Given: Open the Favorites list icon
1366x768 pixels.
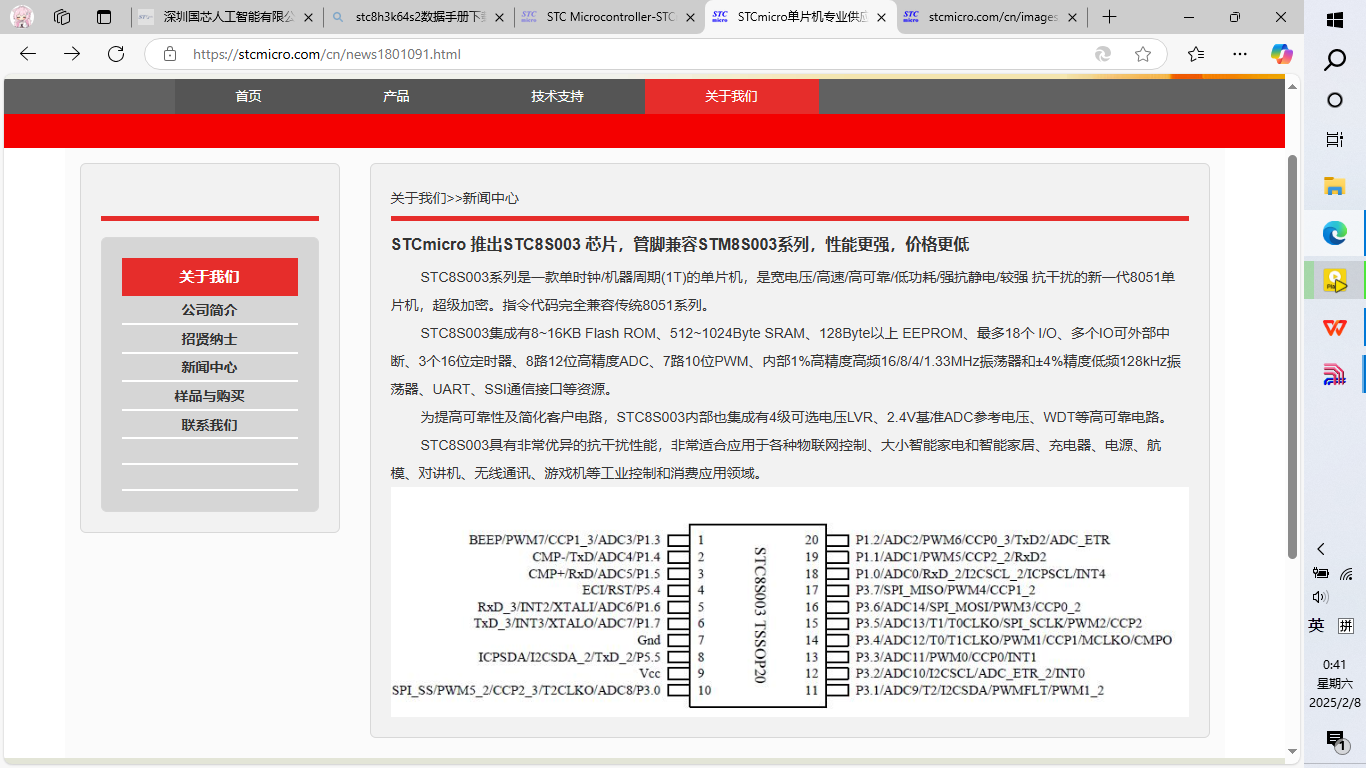Looking at the screenshot, I should [1196, 54].
